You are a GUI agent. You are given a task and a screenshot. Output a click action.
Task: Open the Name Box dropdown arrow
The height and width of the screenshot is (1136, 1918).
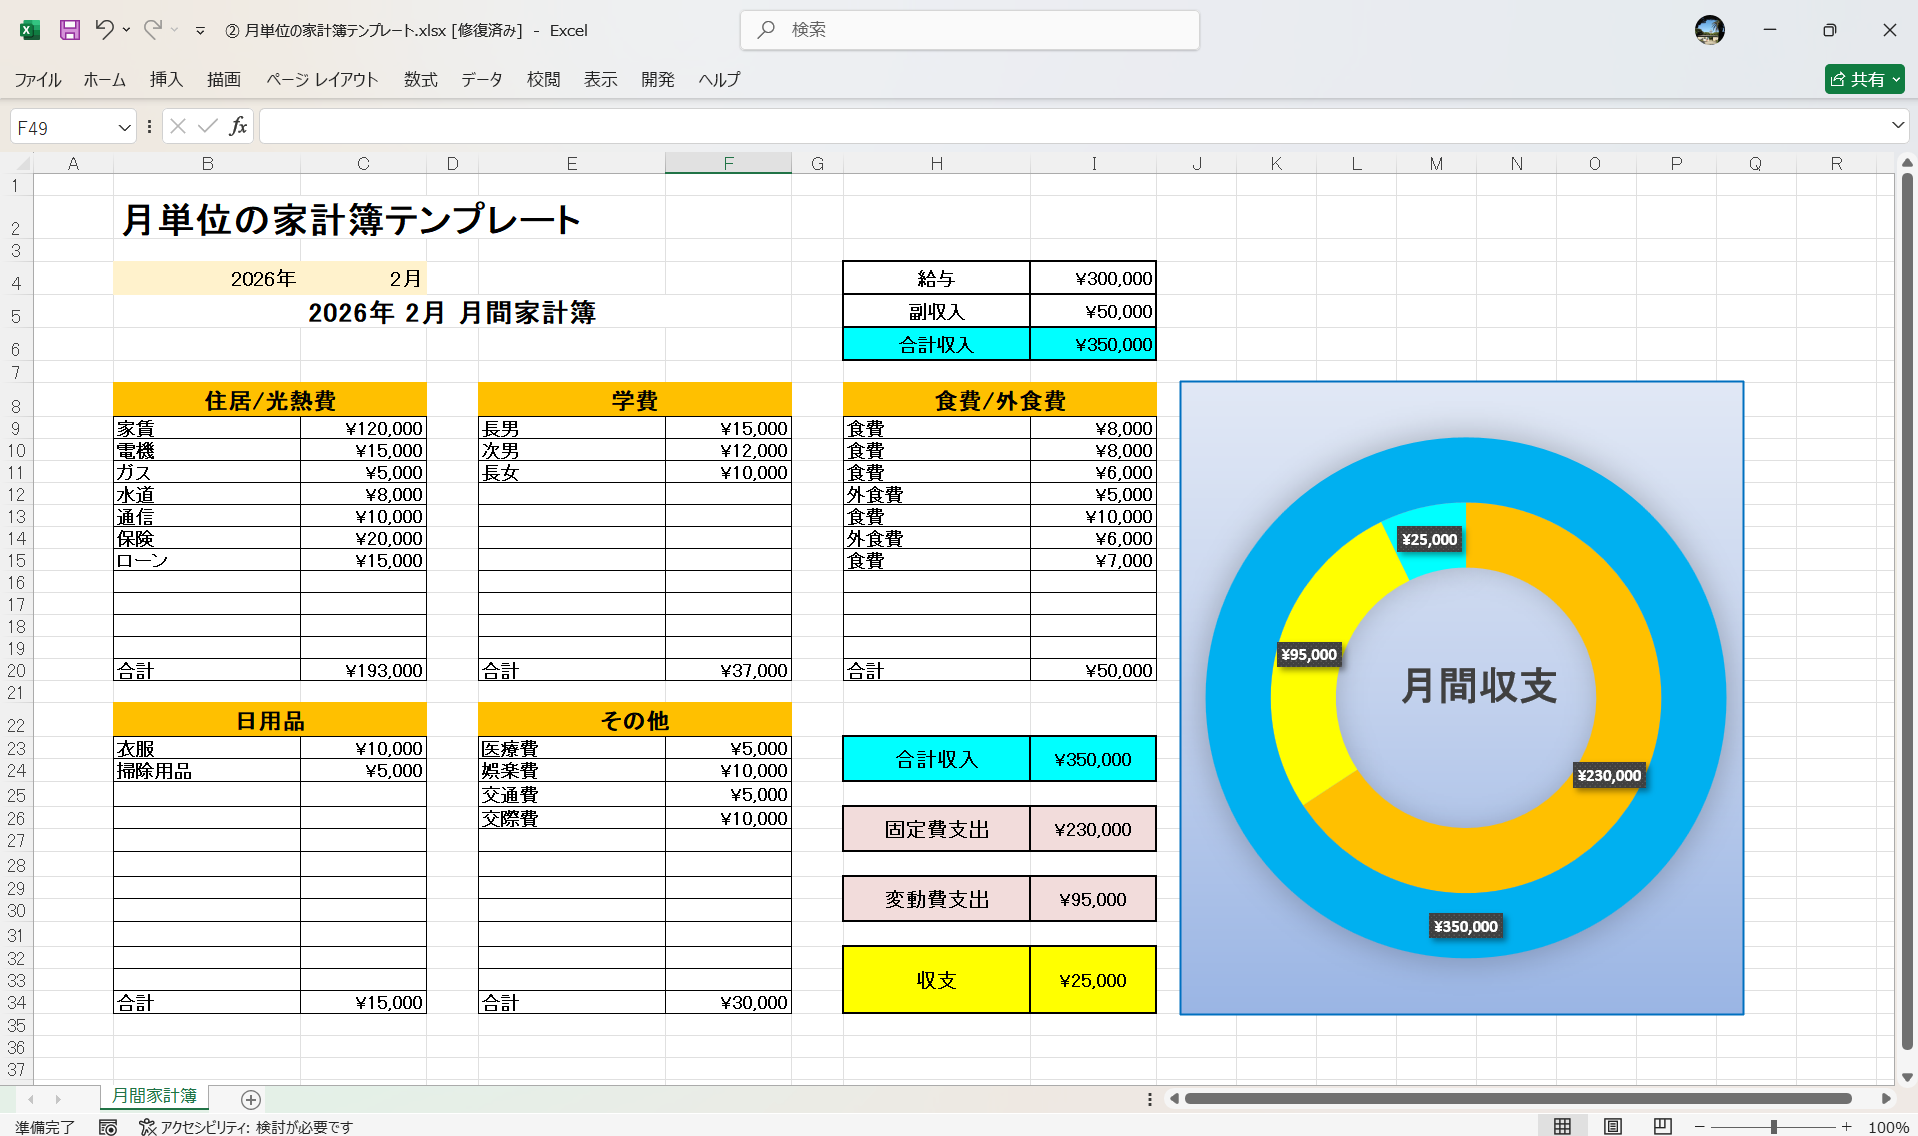123,126
